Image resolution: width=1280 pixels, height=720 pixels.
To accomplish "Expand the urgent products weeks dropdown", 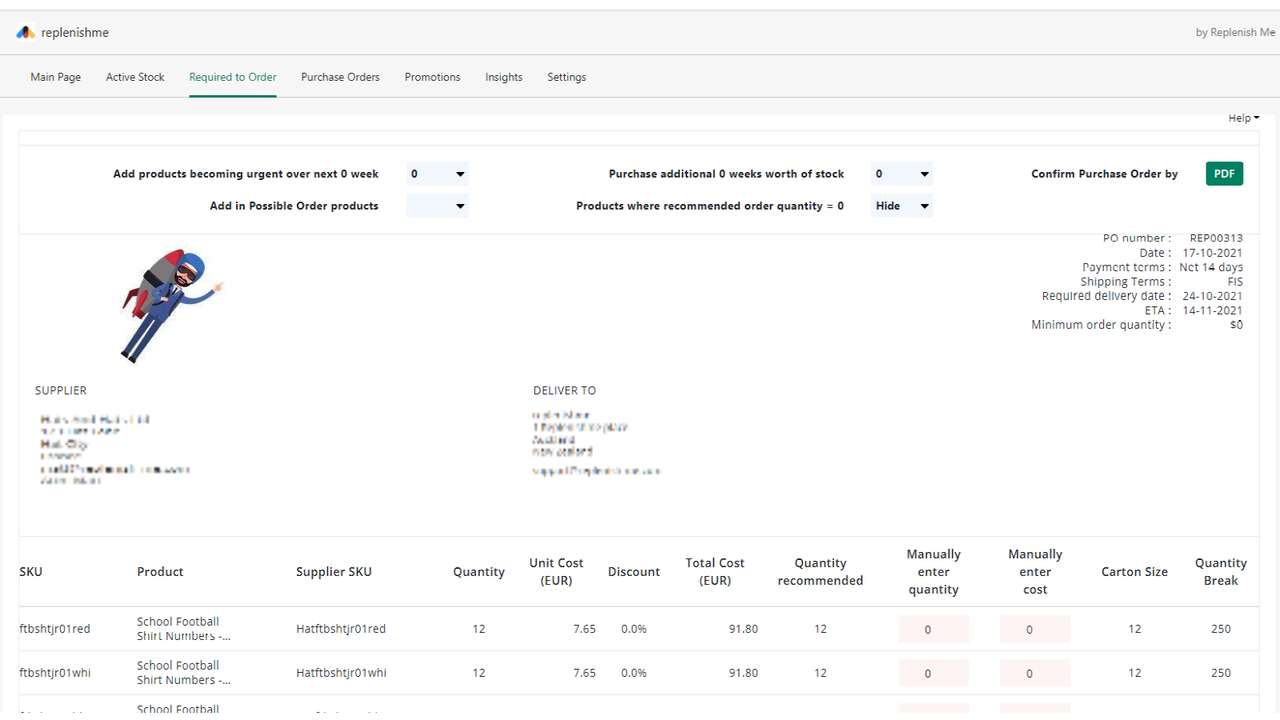I will click(438, 174).
